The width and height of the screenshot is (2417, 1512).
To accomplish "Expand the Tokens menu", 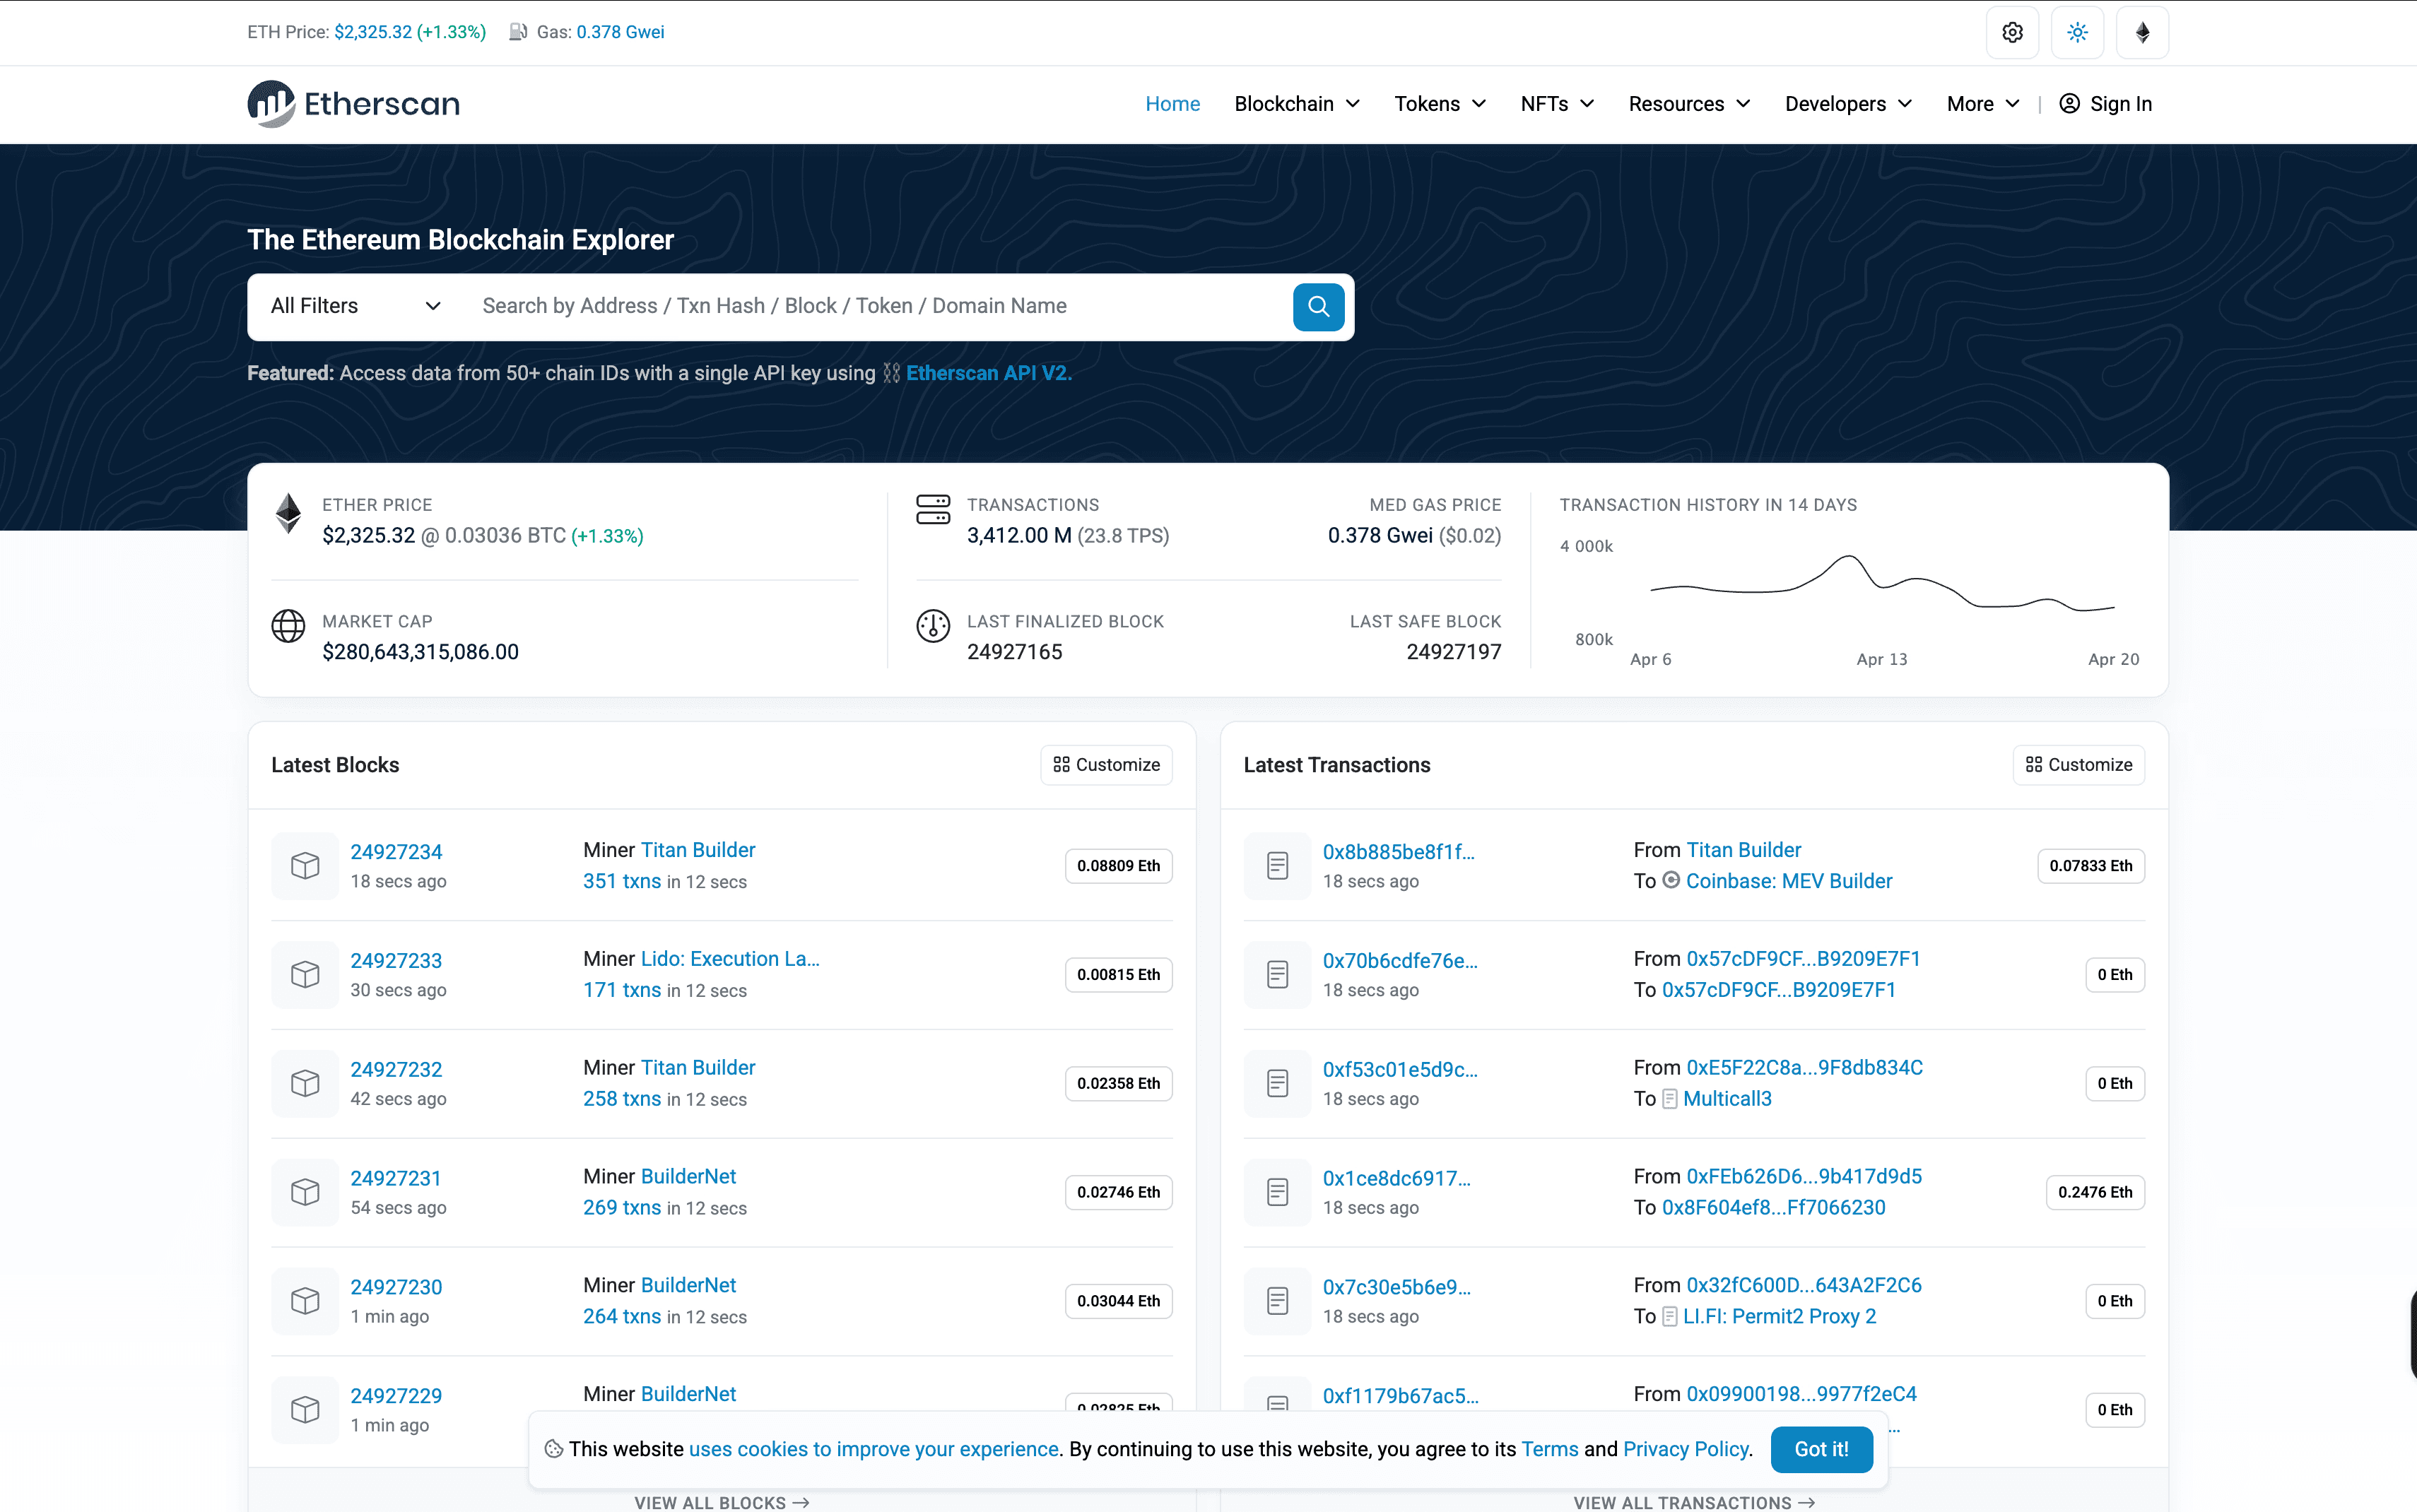I will coord(1440,104).
